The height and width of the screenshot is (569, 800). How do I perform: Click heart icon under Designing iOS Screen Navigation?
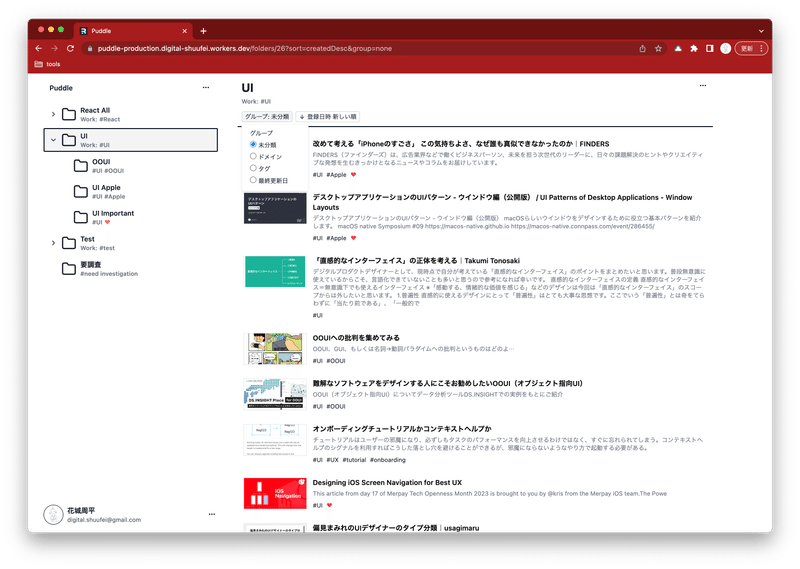tap(330, 506)
